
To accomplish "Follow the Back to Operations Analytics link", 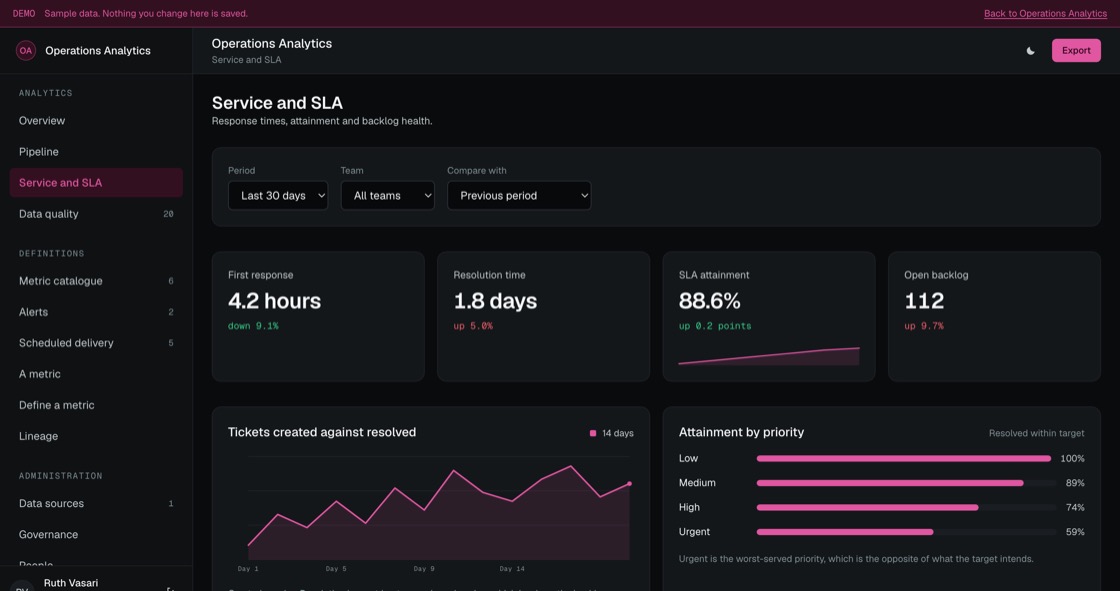I will click(x=1045, y=14).
